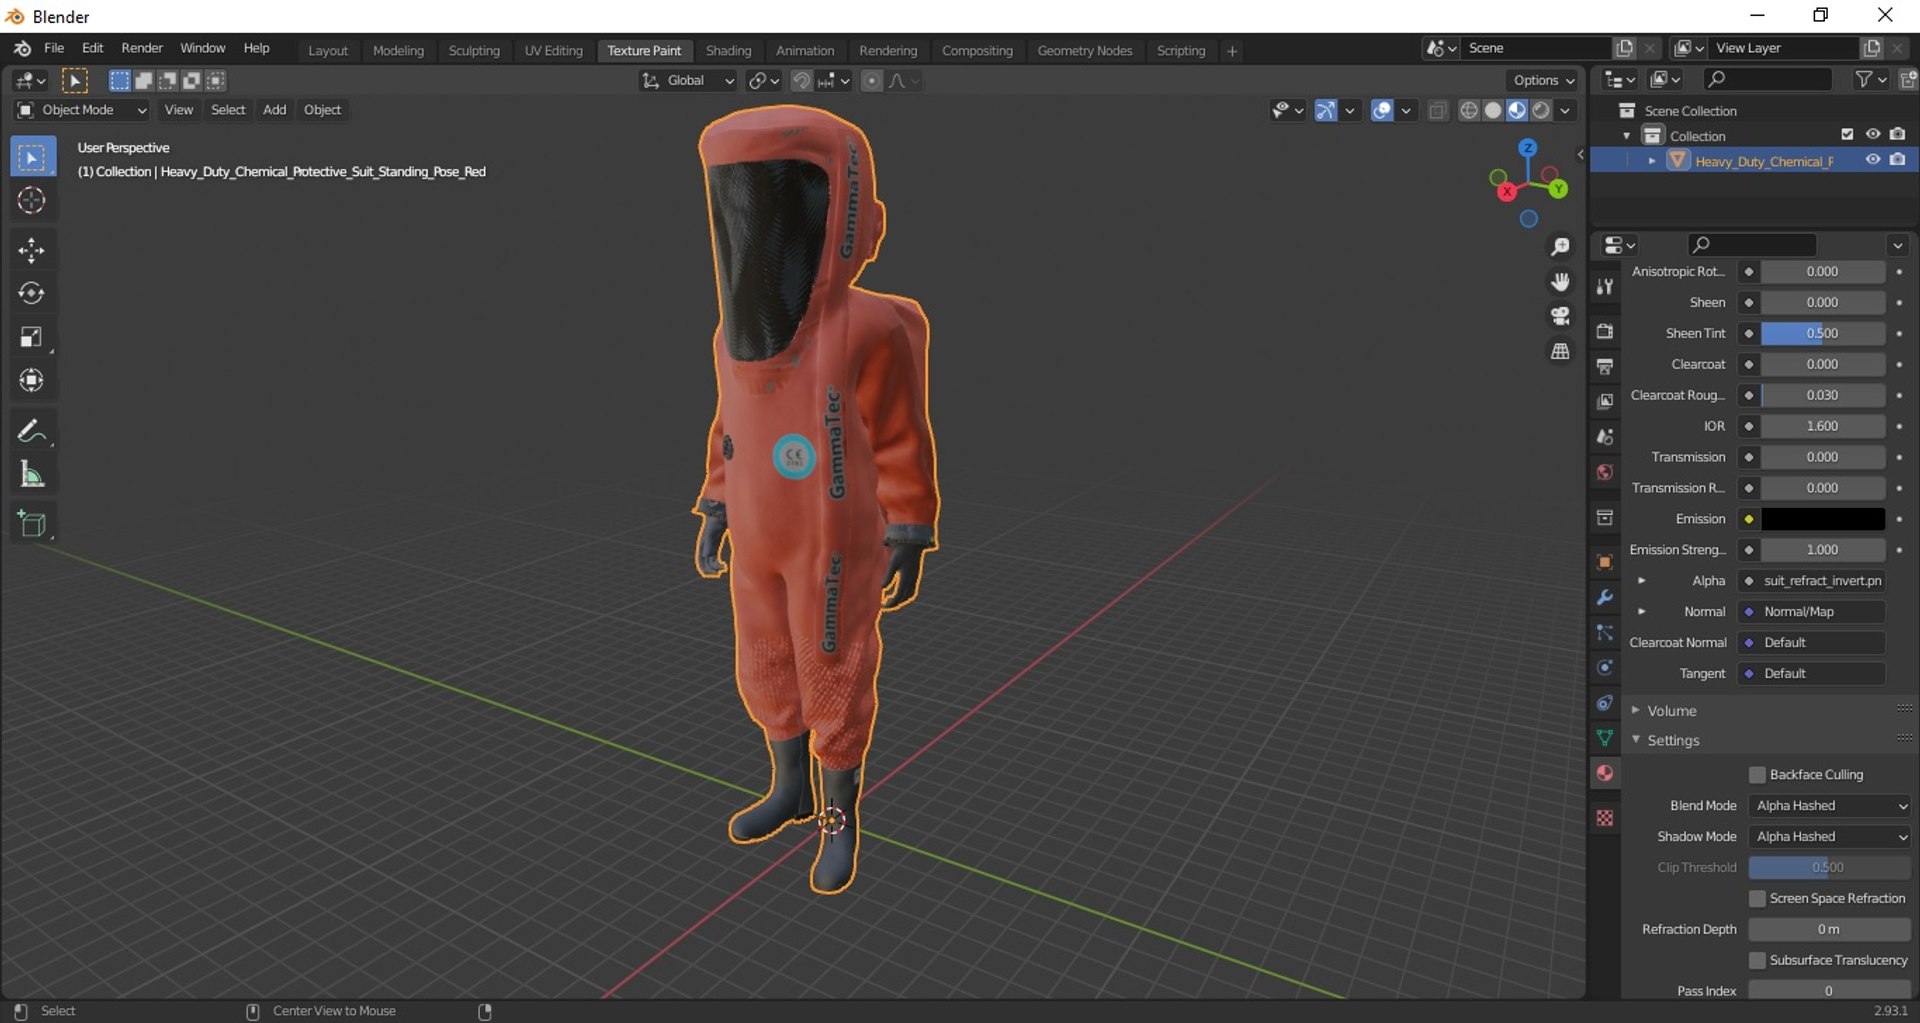Open the Particles properties tab
The height and width of the screenshot is (1023, 1920).
pos(1605,632)
